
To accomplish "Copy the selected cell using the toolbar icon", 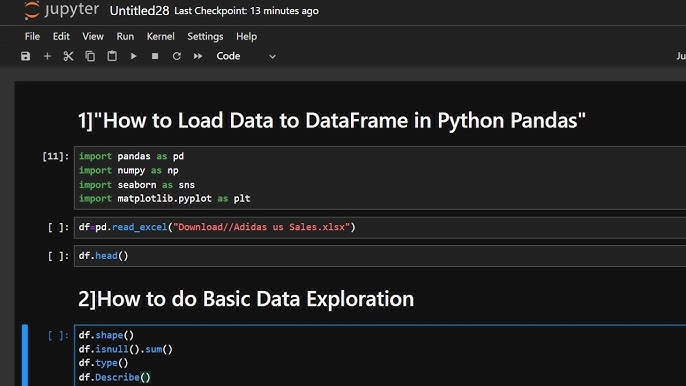I will pyautogui.click(x=90, y=56).
